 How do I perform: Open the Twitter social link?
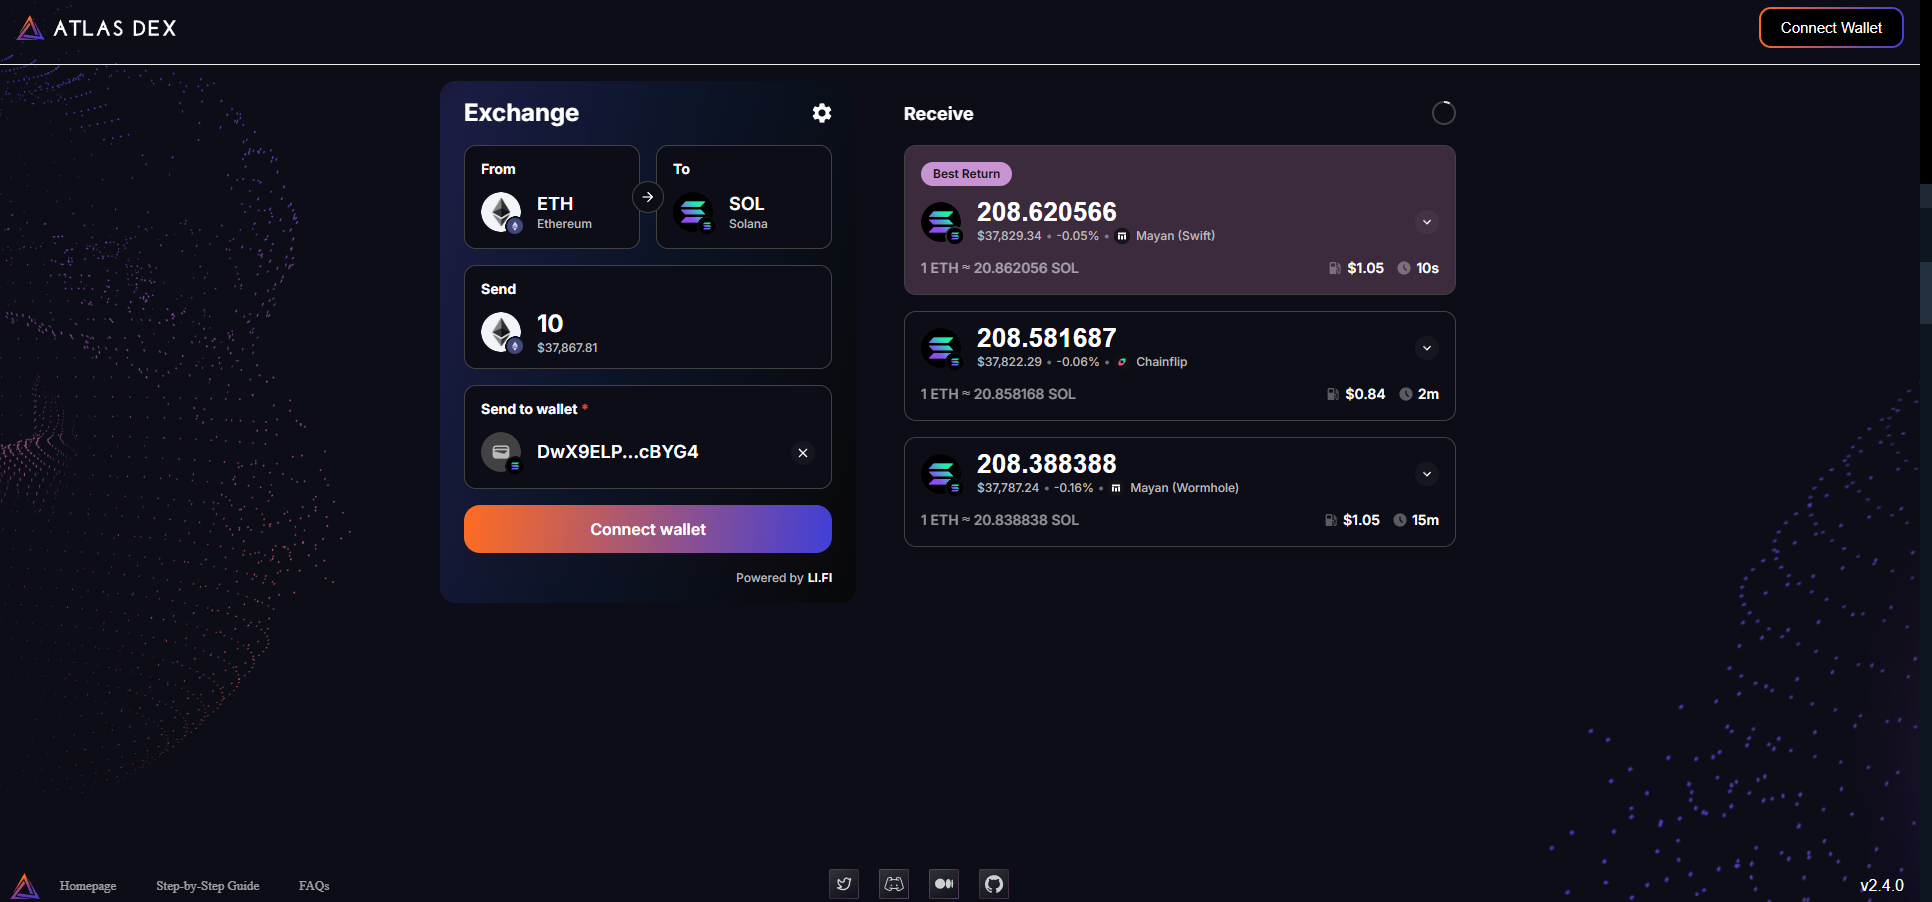pyautogui.click(x=843, y=884)
